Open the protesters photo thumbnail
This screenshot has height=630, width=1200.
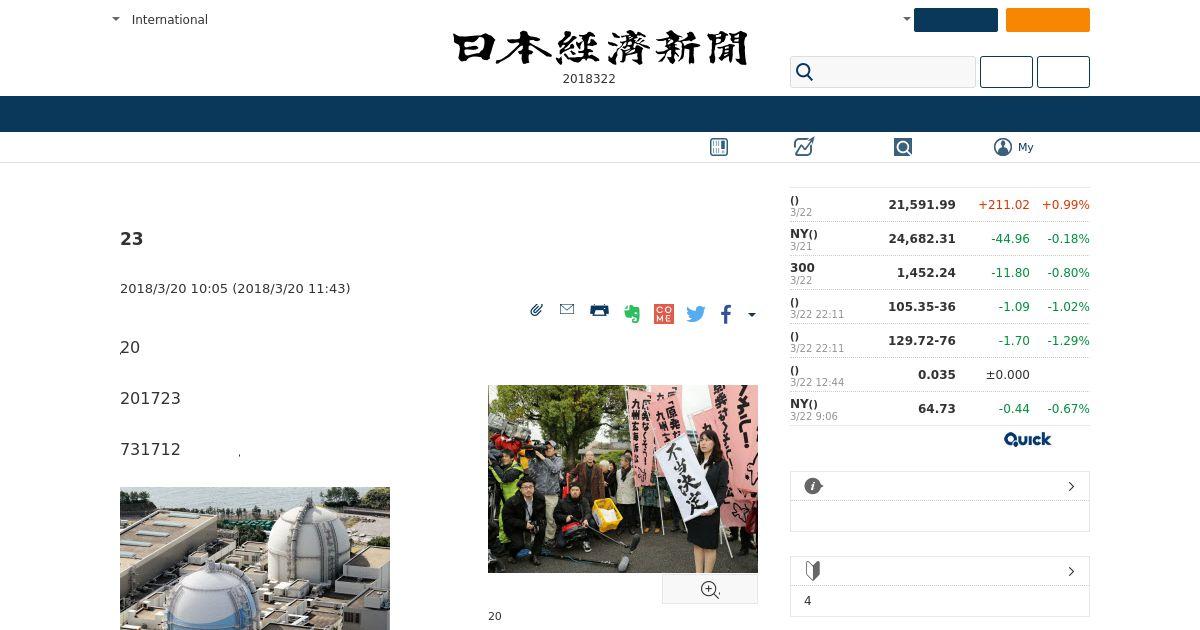coord(623,479)
